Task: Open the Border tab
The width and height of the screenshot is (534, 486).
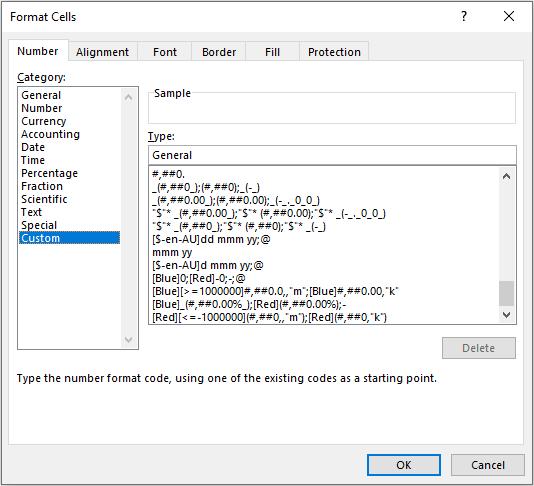Action: (219, 52)
